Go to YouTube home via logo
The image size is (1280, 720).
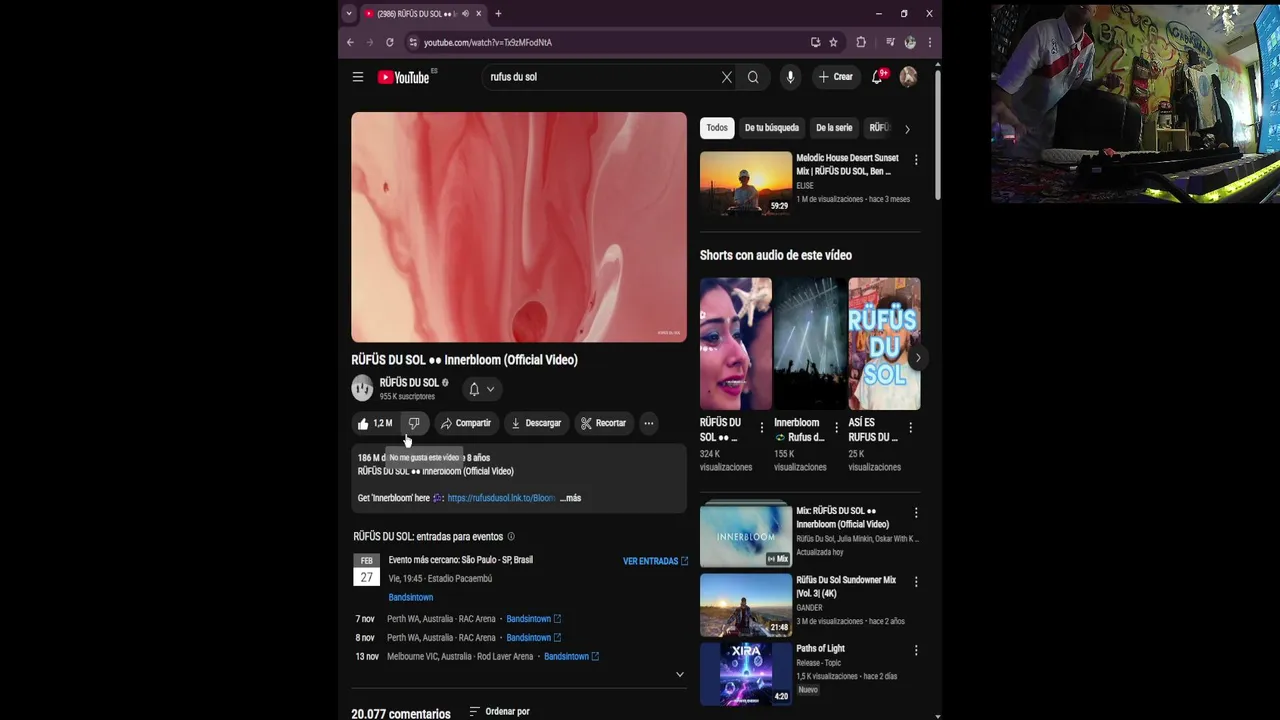[x=403, y=77]
